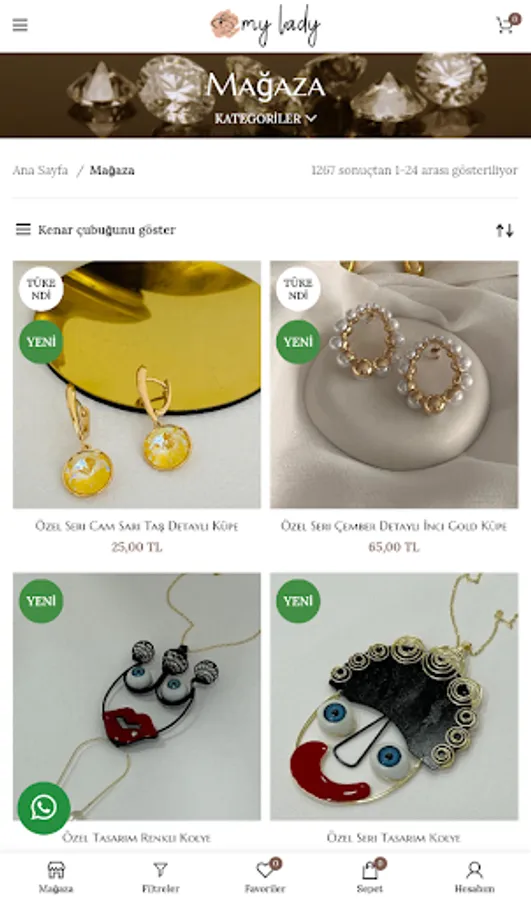Expand the Kategoriler dropdown
The image size is (531, 900).
tap(265, 119)
